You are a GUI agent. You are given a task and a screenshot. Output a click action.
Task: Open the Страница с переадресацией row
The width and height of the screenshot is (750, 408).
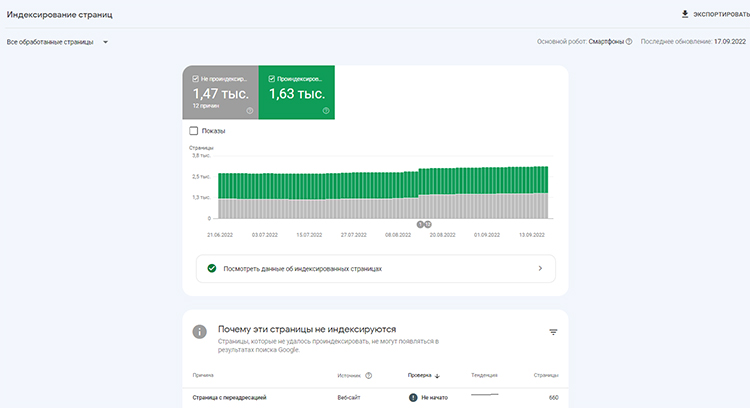230,397
